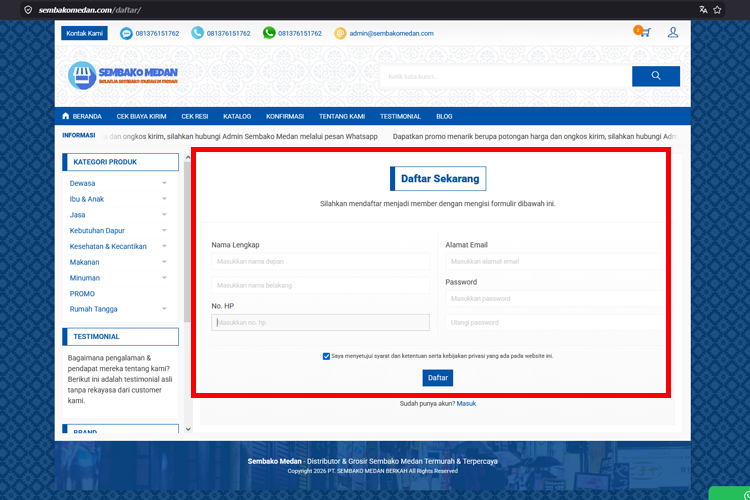Click the Ulangi password field

(555, 322)
